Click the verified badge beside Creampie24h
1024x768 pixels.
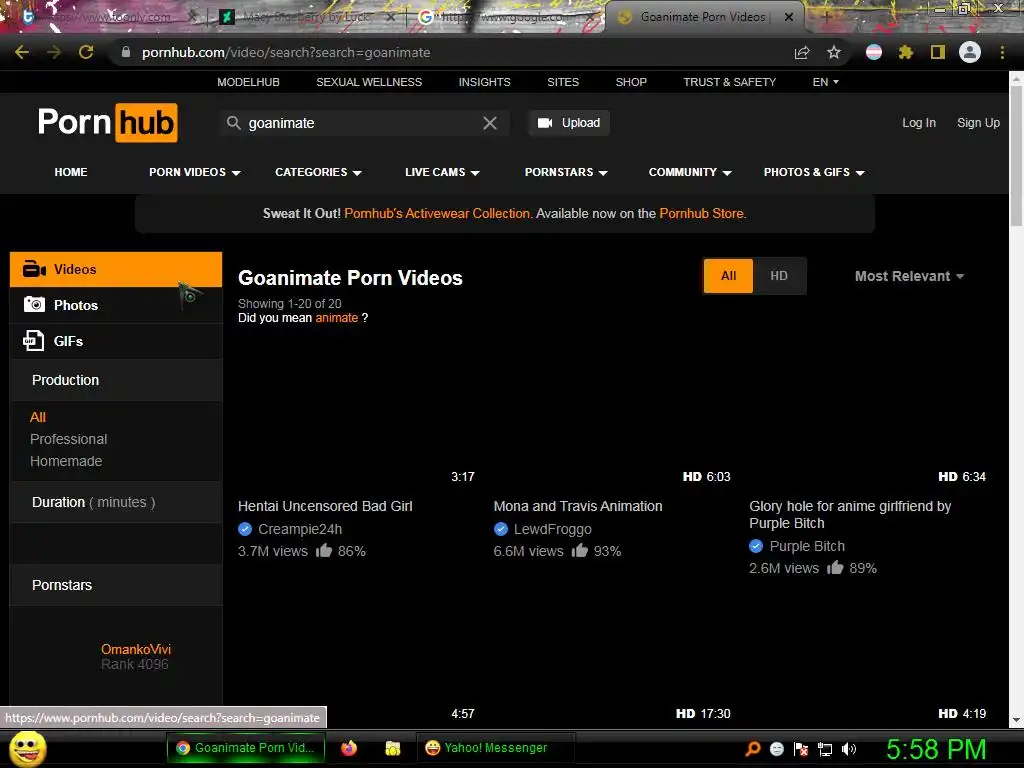click(x=245, y=529)
